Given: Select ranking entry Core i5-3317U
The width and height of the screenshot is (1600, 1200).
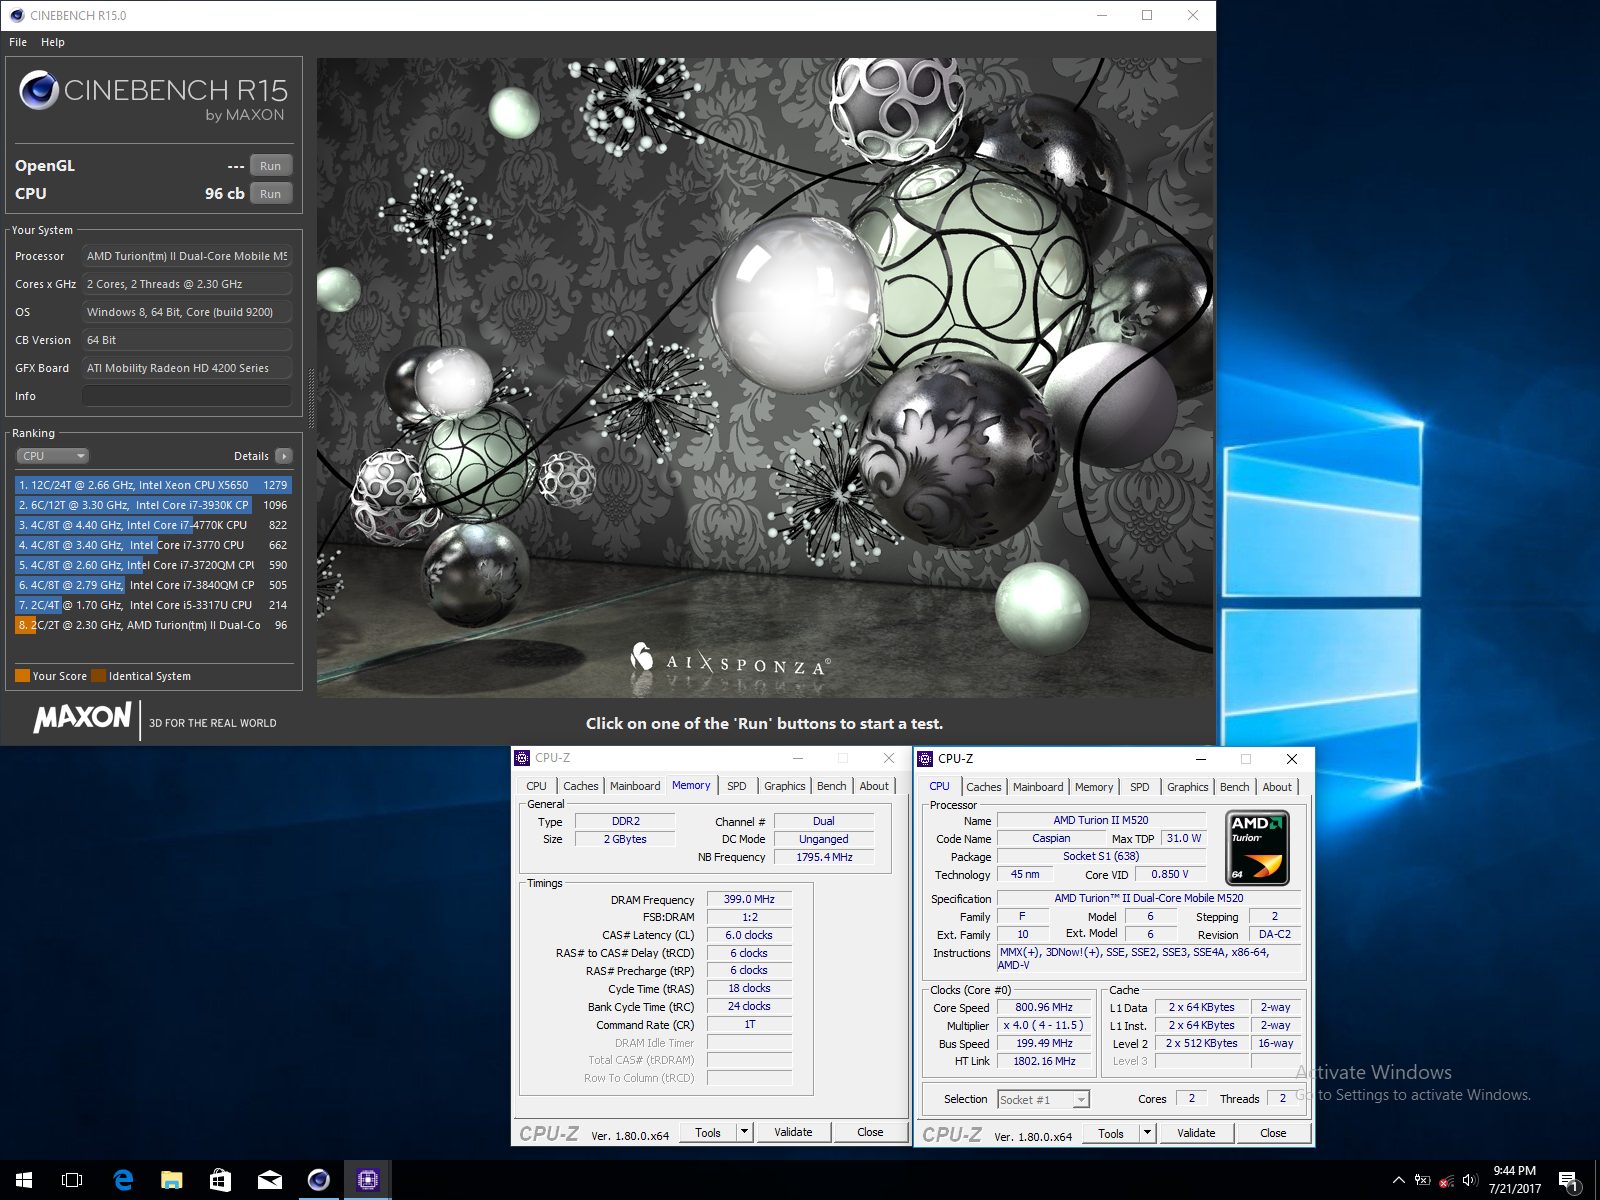Looking at the screenshot, I should click(x=153, y=605).
